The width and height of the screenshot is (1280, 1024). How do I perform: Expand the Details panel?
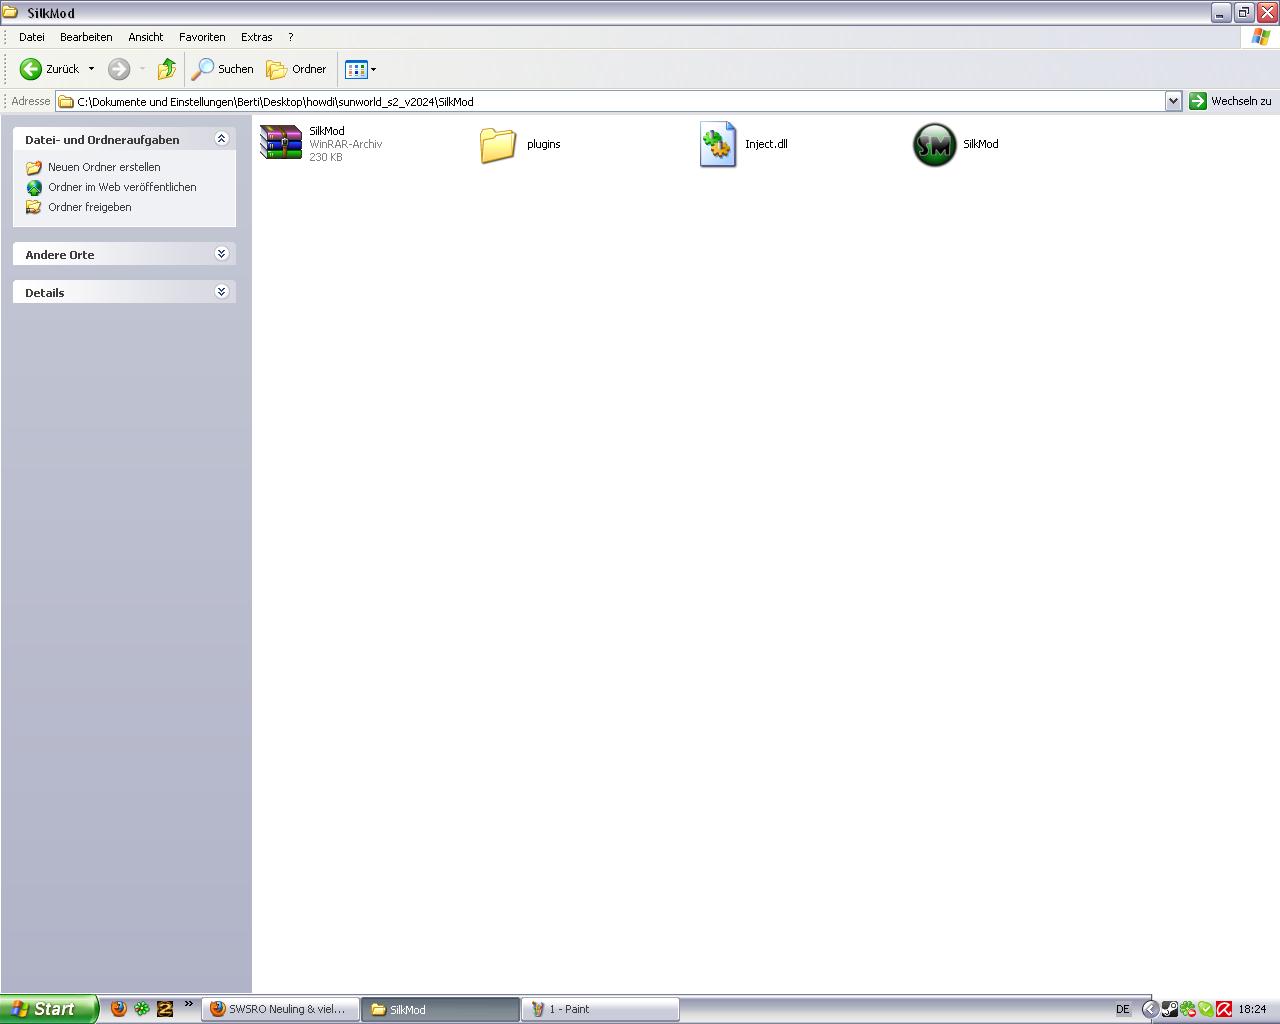[x=222, y=292]
